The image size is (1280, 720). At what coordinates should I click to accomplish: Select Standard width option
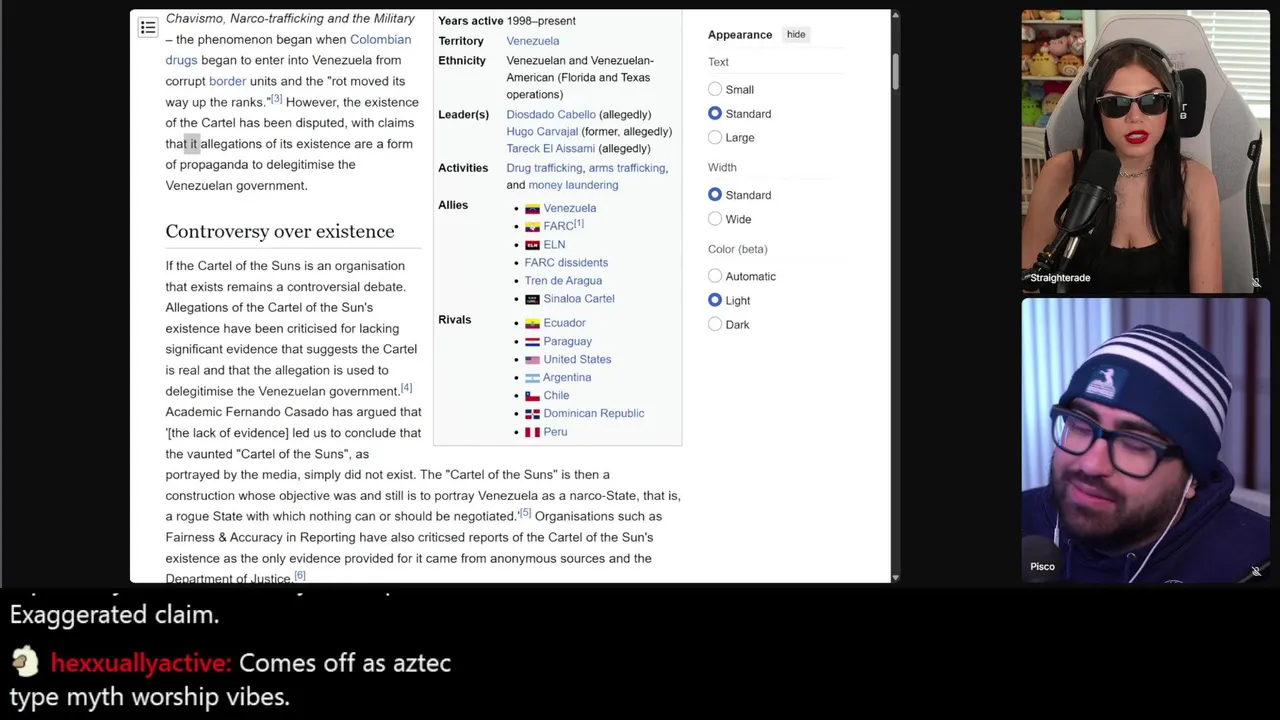(x=715, y=194)
